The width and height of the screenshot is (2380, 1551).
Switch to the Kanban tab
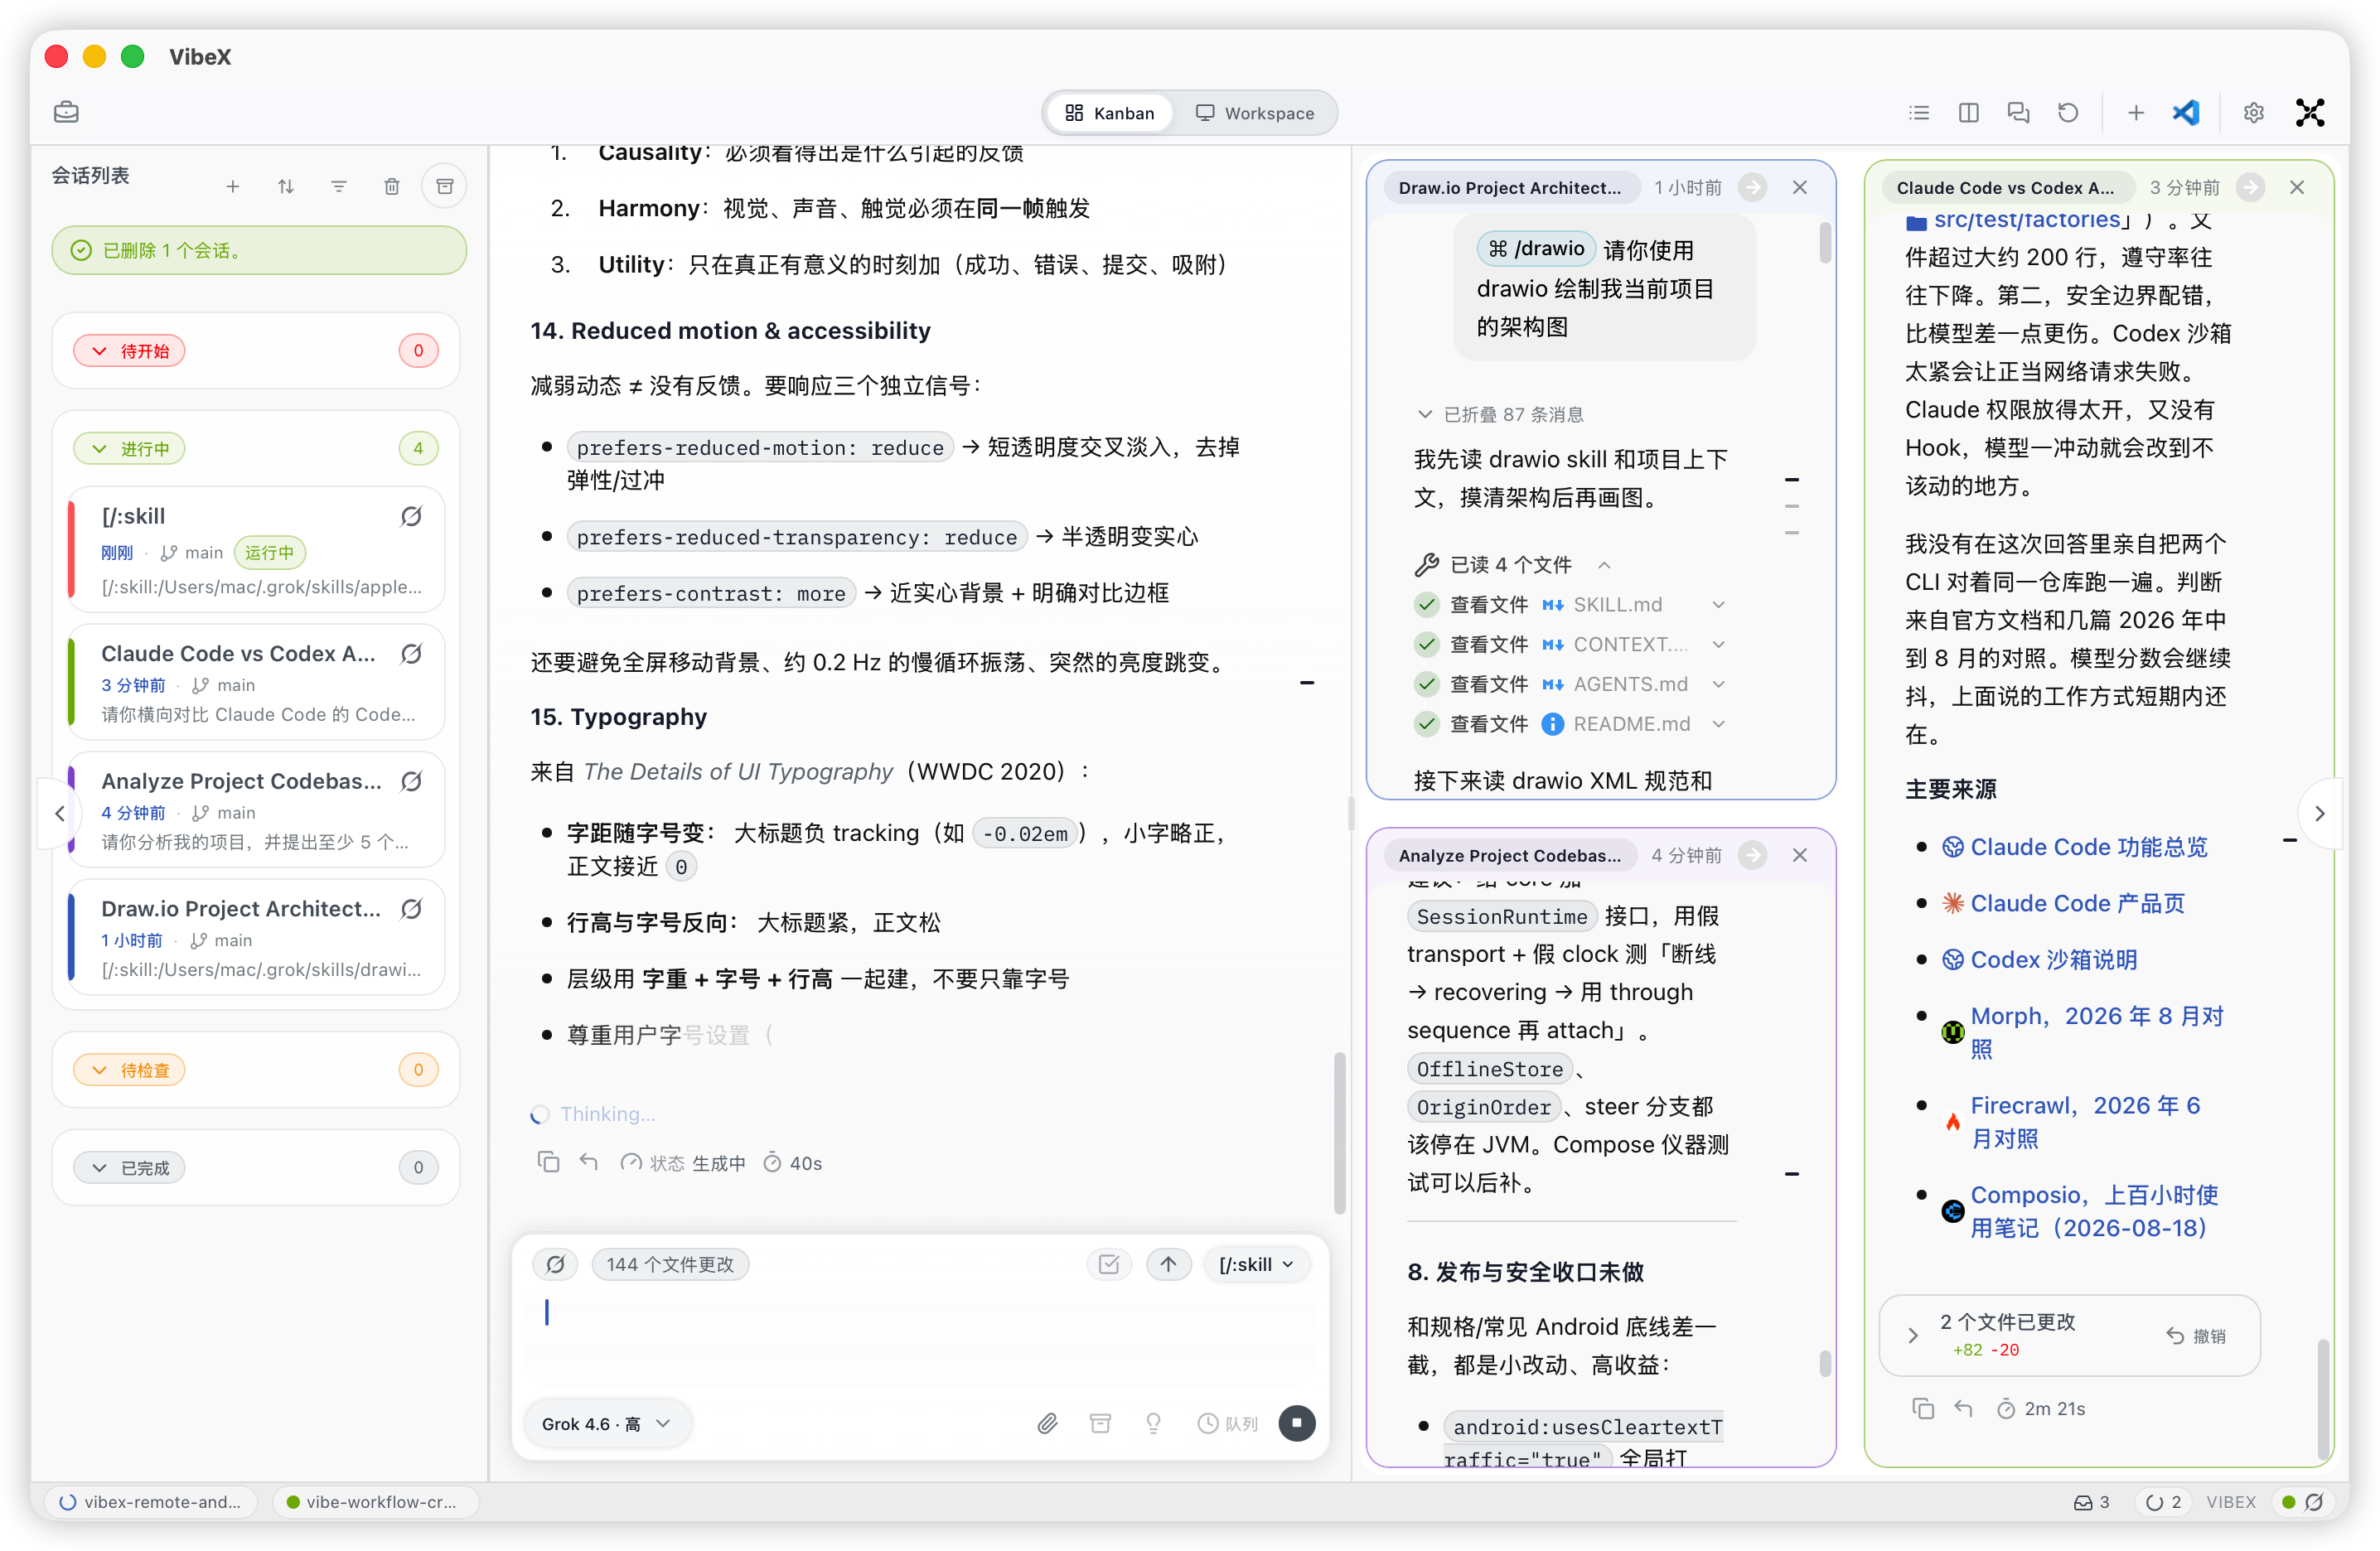coord(1109,113)
